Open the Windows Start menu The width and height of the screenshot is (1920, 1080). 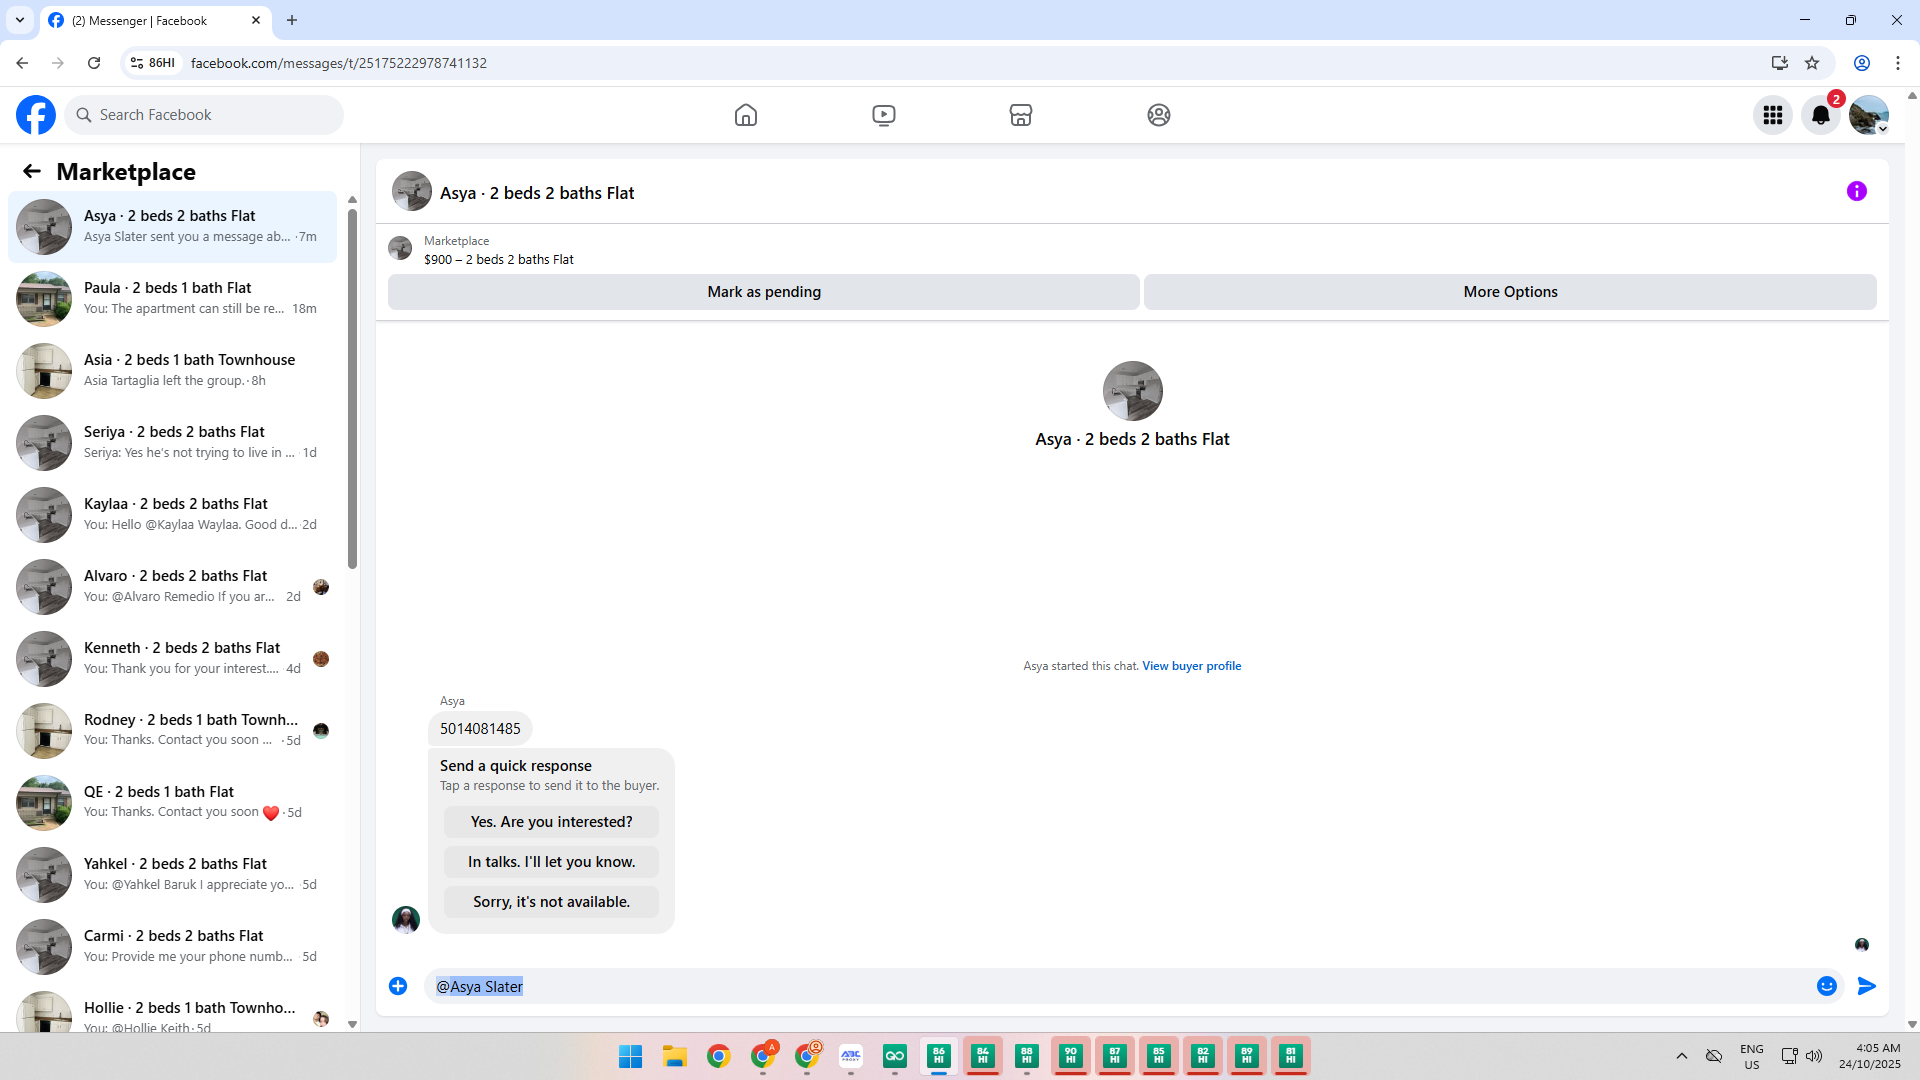click(631, 1056)
